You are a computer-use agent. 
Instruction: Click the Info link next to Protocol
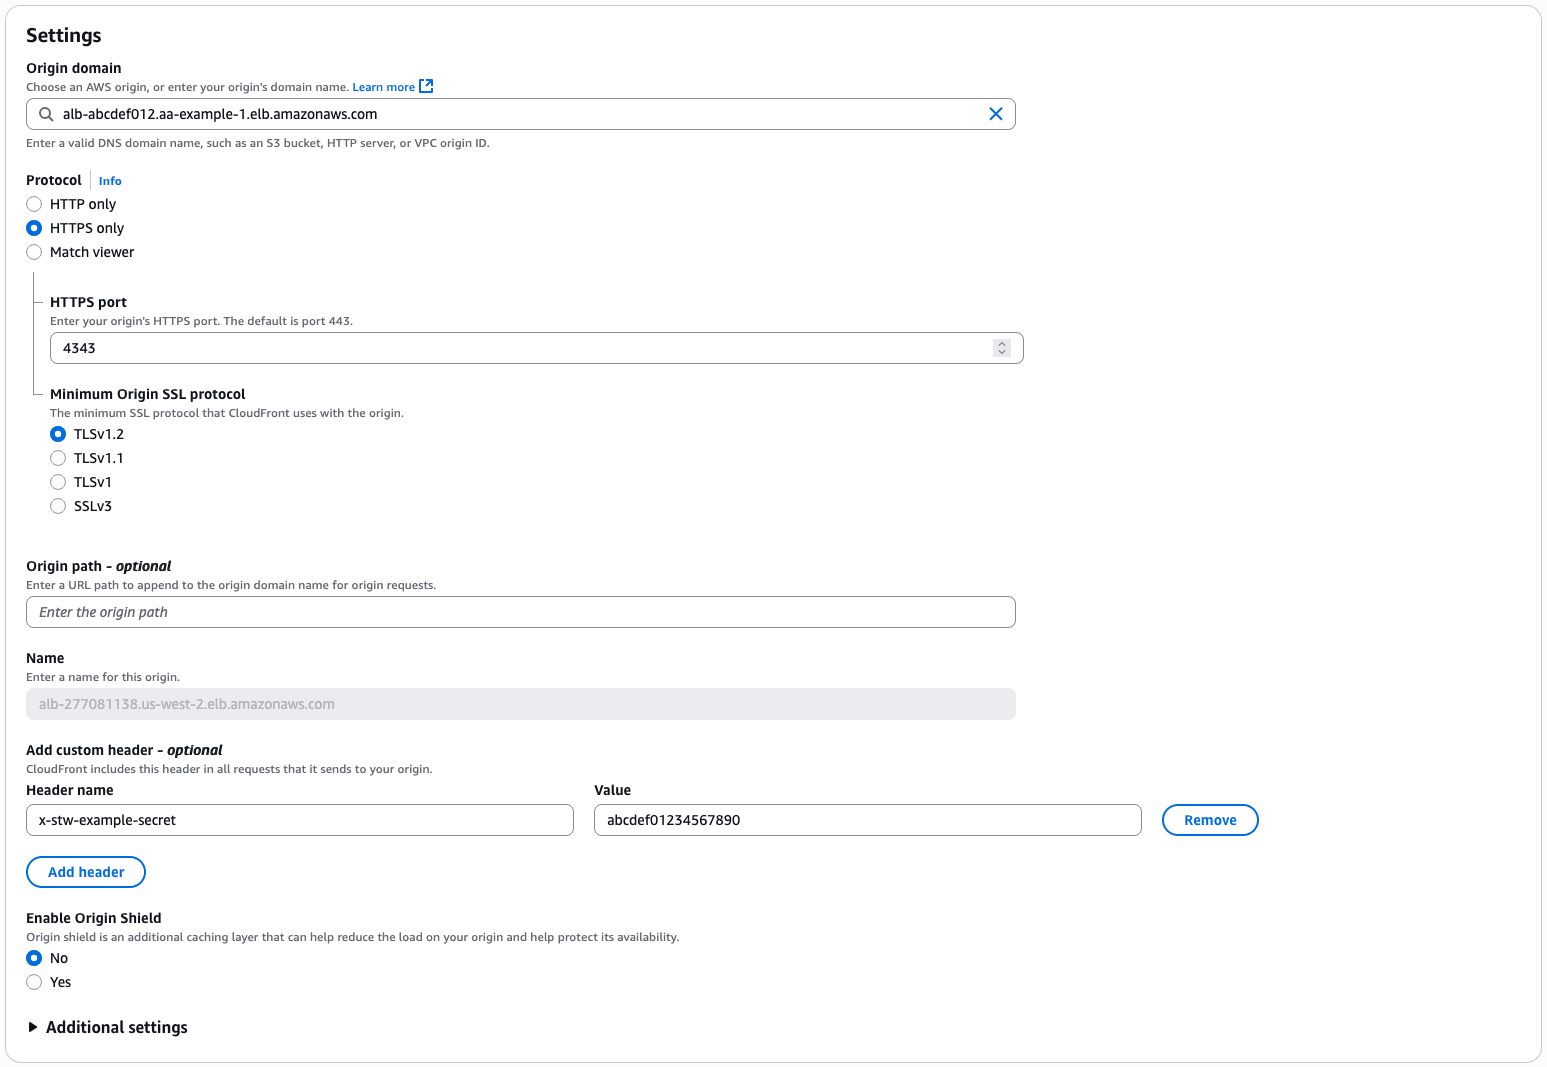[x=110, y=180]
